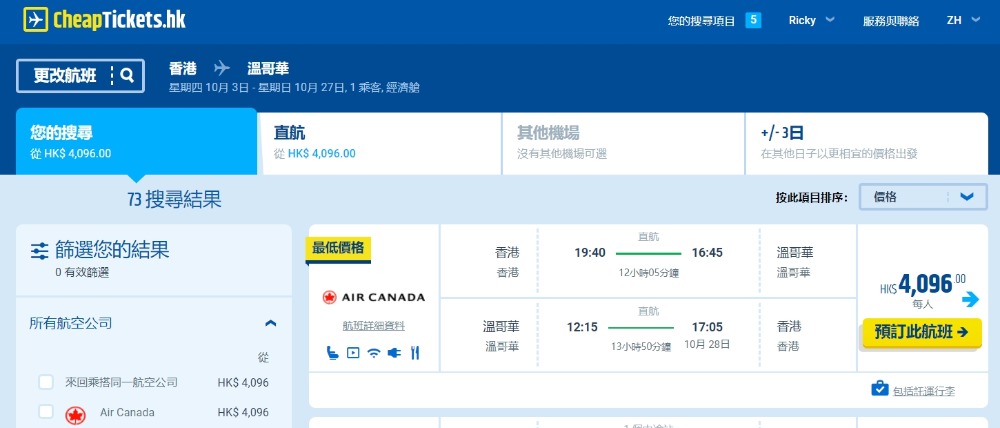Select the +/- 3日 flexible dates tab

tap(866, 142)
